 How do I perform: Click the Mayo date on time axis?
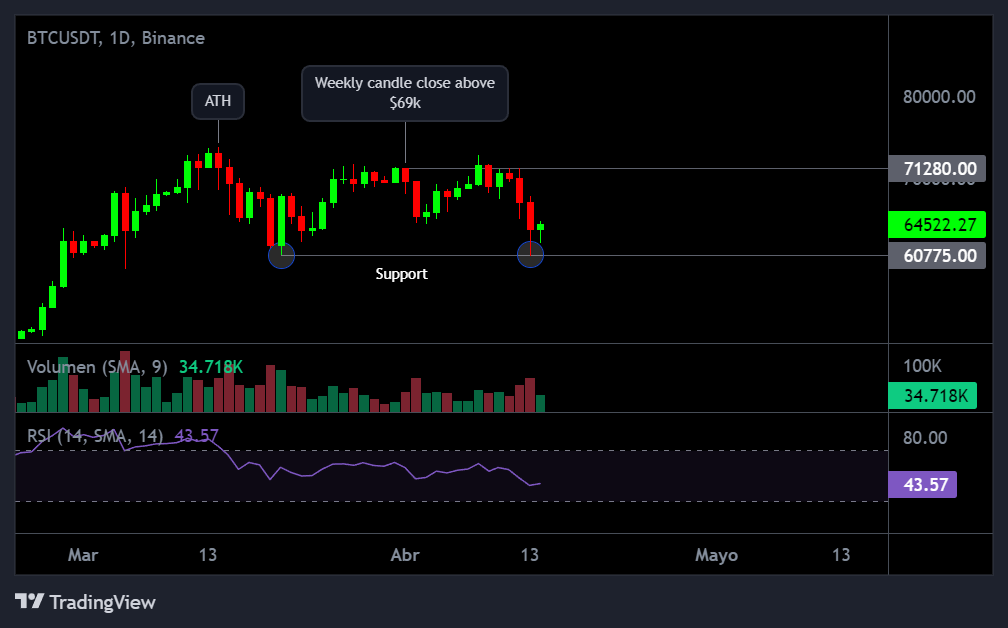pos(716,555)
